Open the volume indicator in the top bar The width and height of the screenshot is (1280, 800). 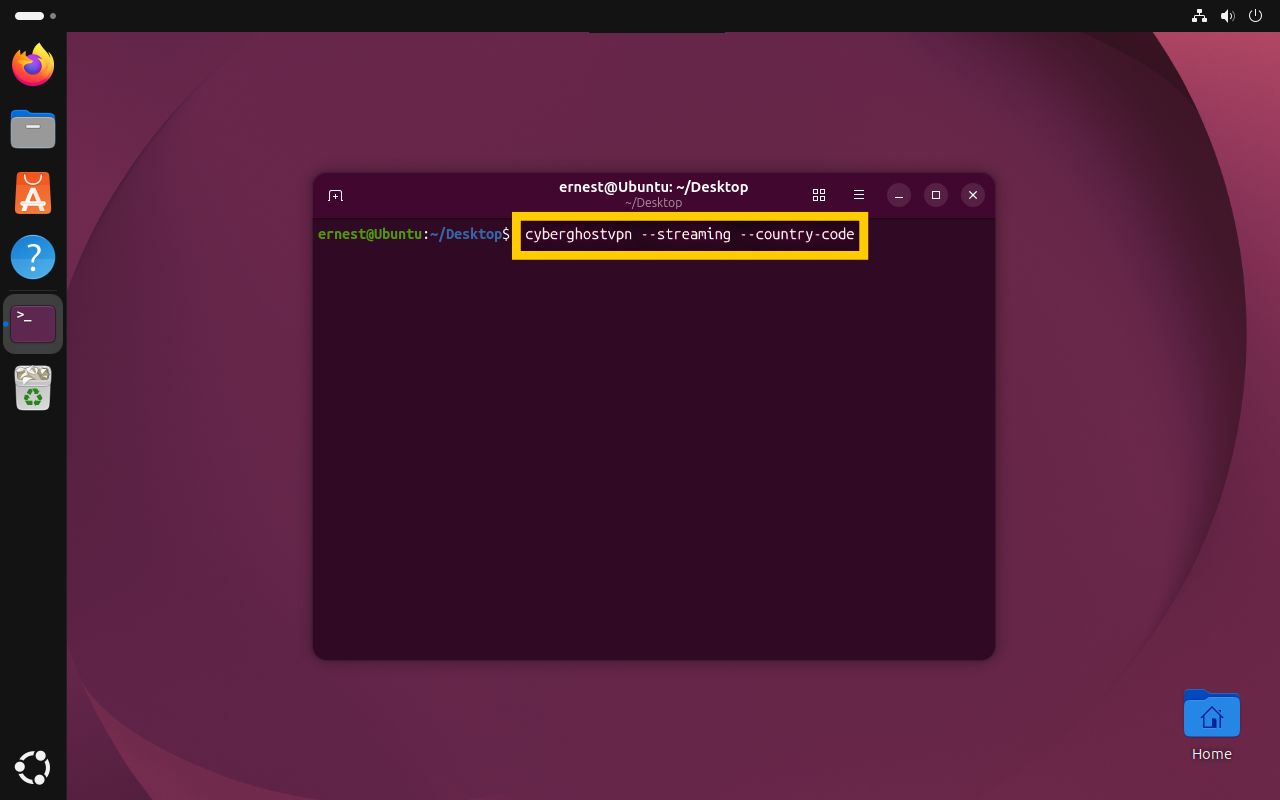pyautogui.click(x=1228, y=16)
